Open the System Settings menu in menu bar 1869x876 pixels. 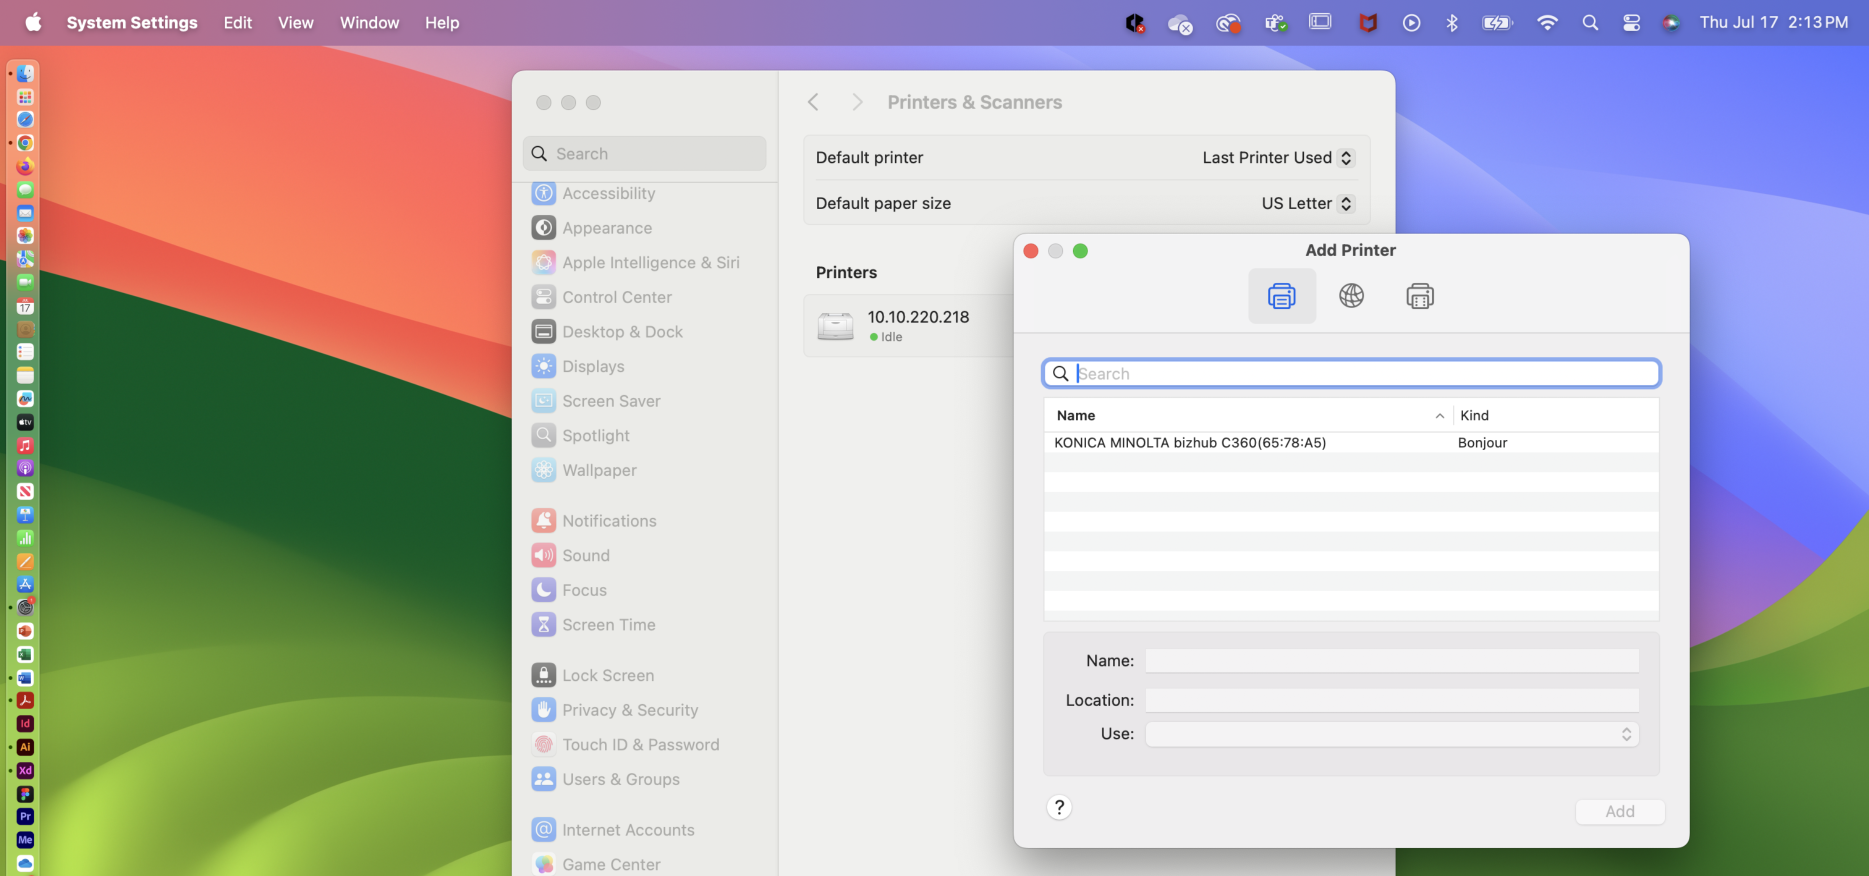coord(132,22)
